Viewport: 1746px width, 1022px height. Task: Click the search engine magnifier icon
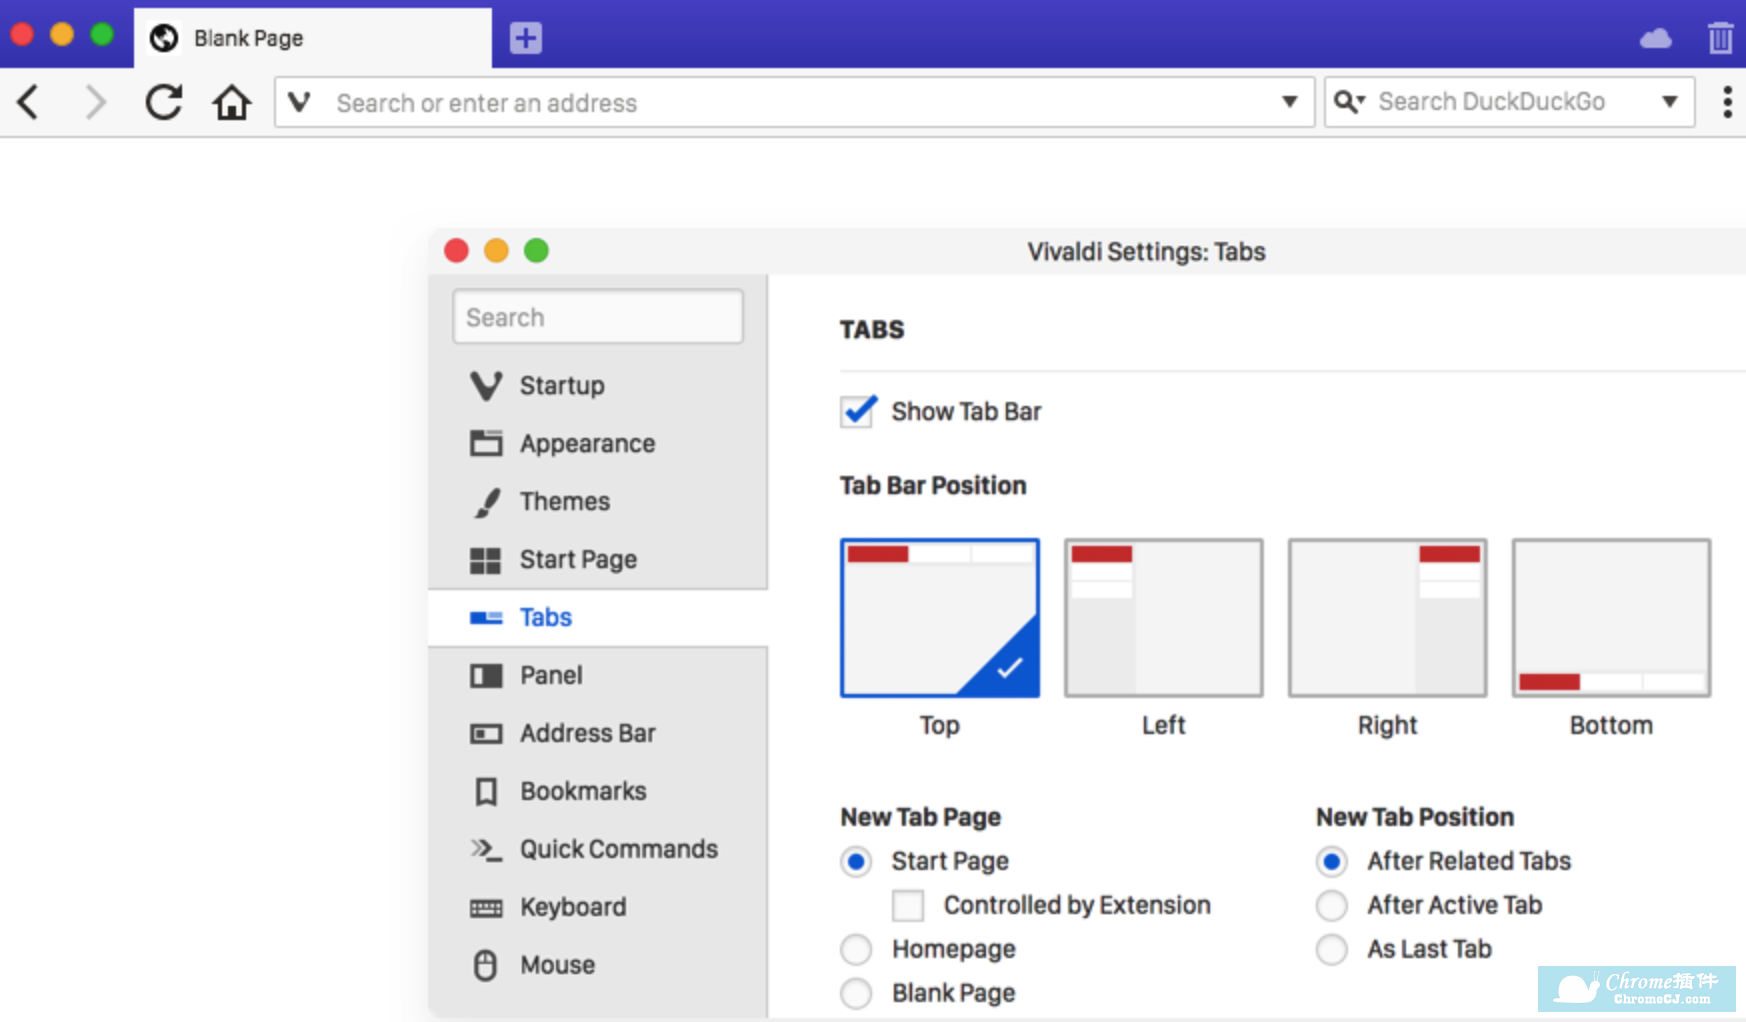[1349, 101]
